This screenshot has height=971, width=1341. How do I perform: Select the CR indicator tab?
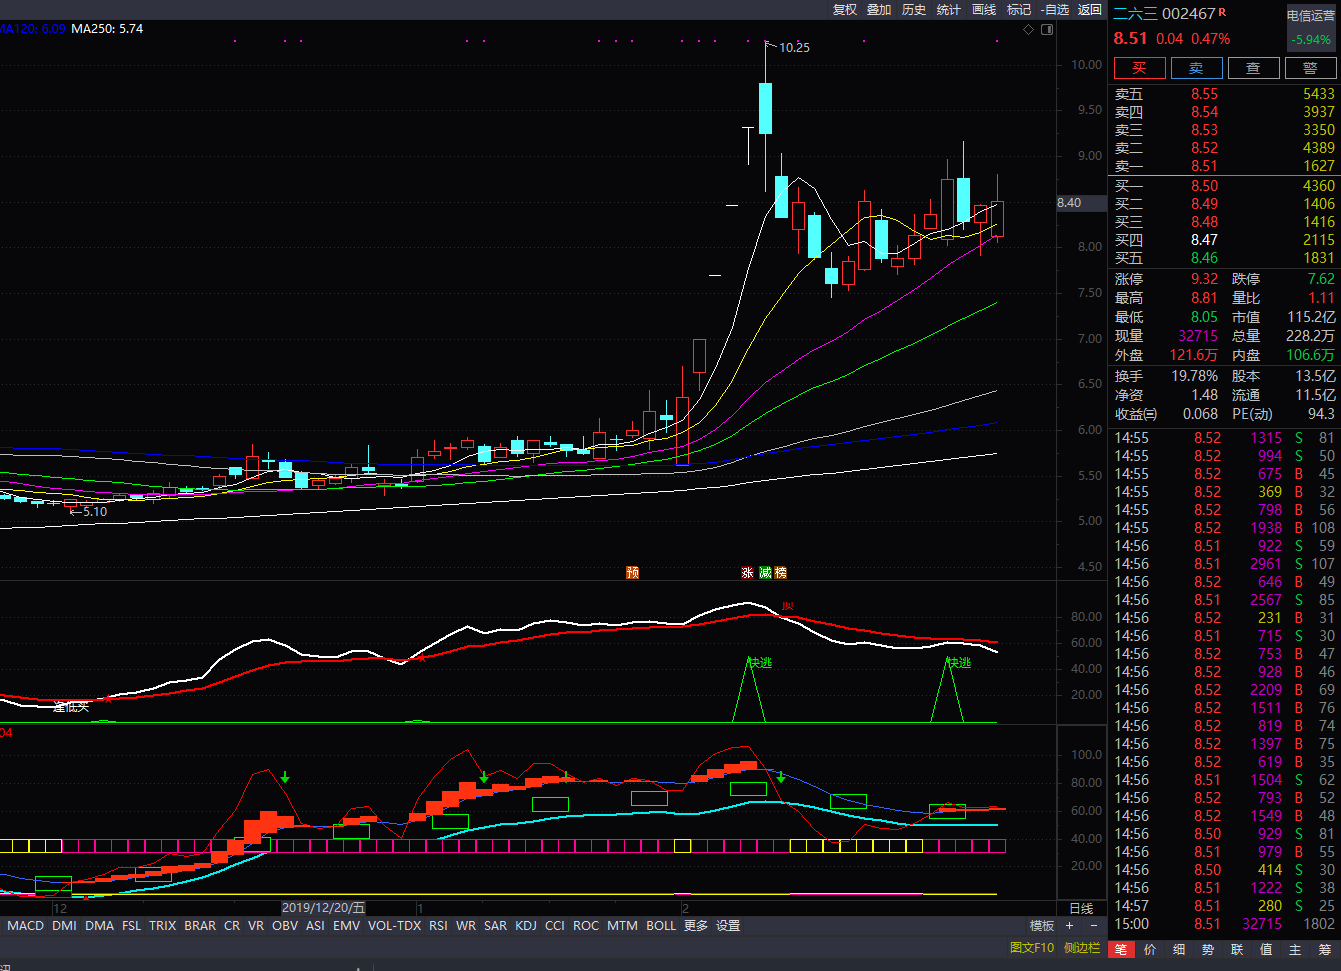point(232,926)
